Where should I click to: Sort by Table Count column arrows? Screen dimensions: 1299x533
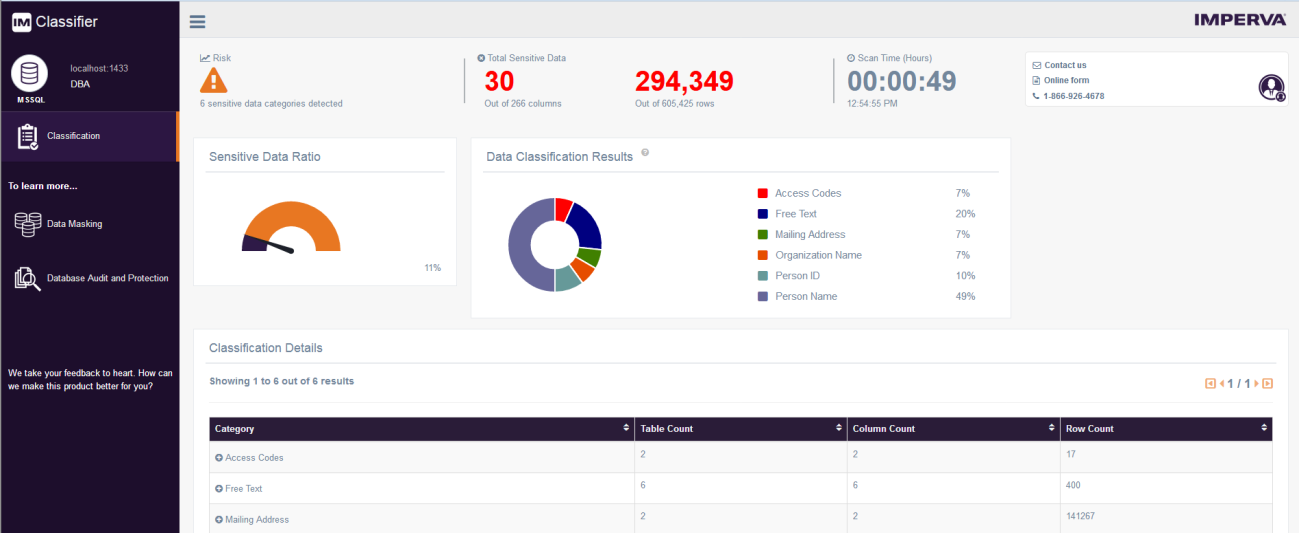(839, 428)
